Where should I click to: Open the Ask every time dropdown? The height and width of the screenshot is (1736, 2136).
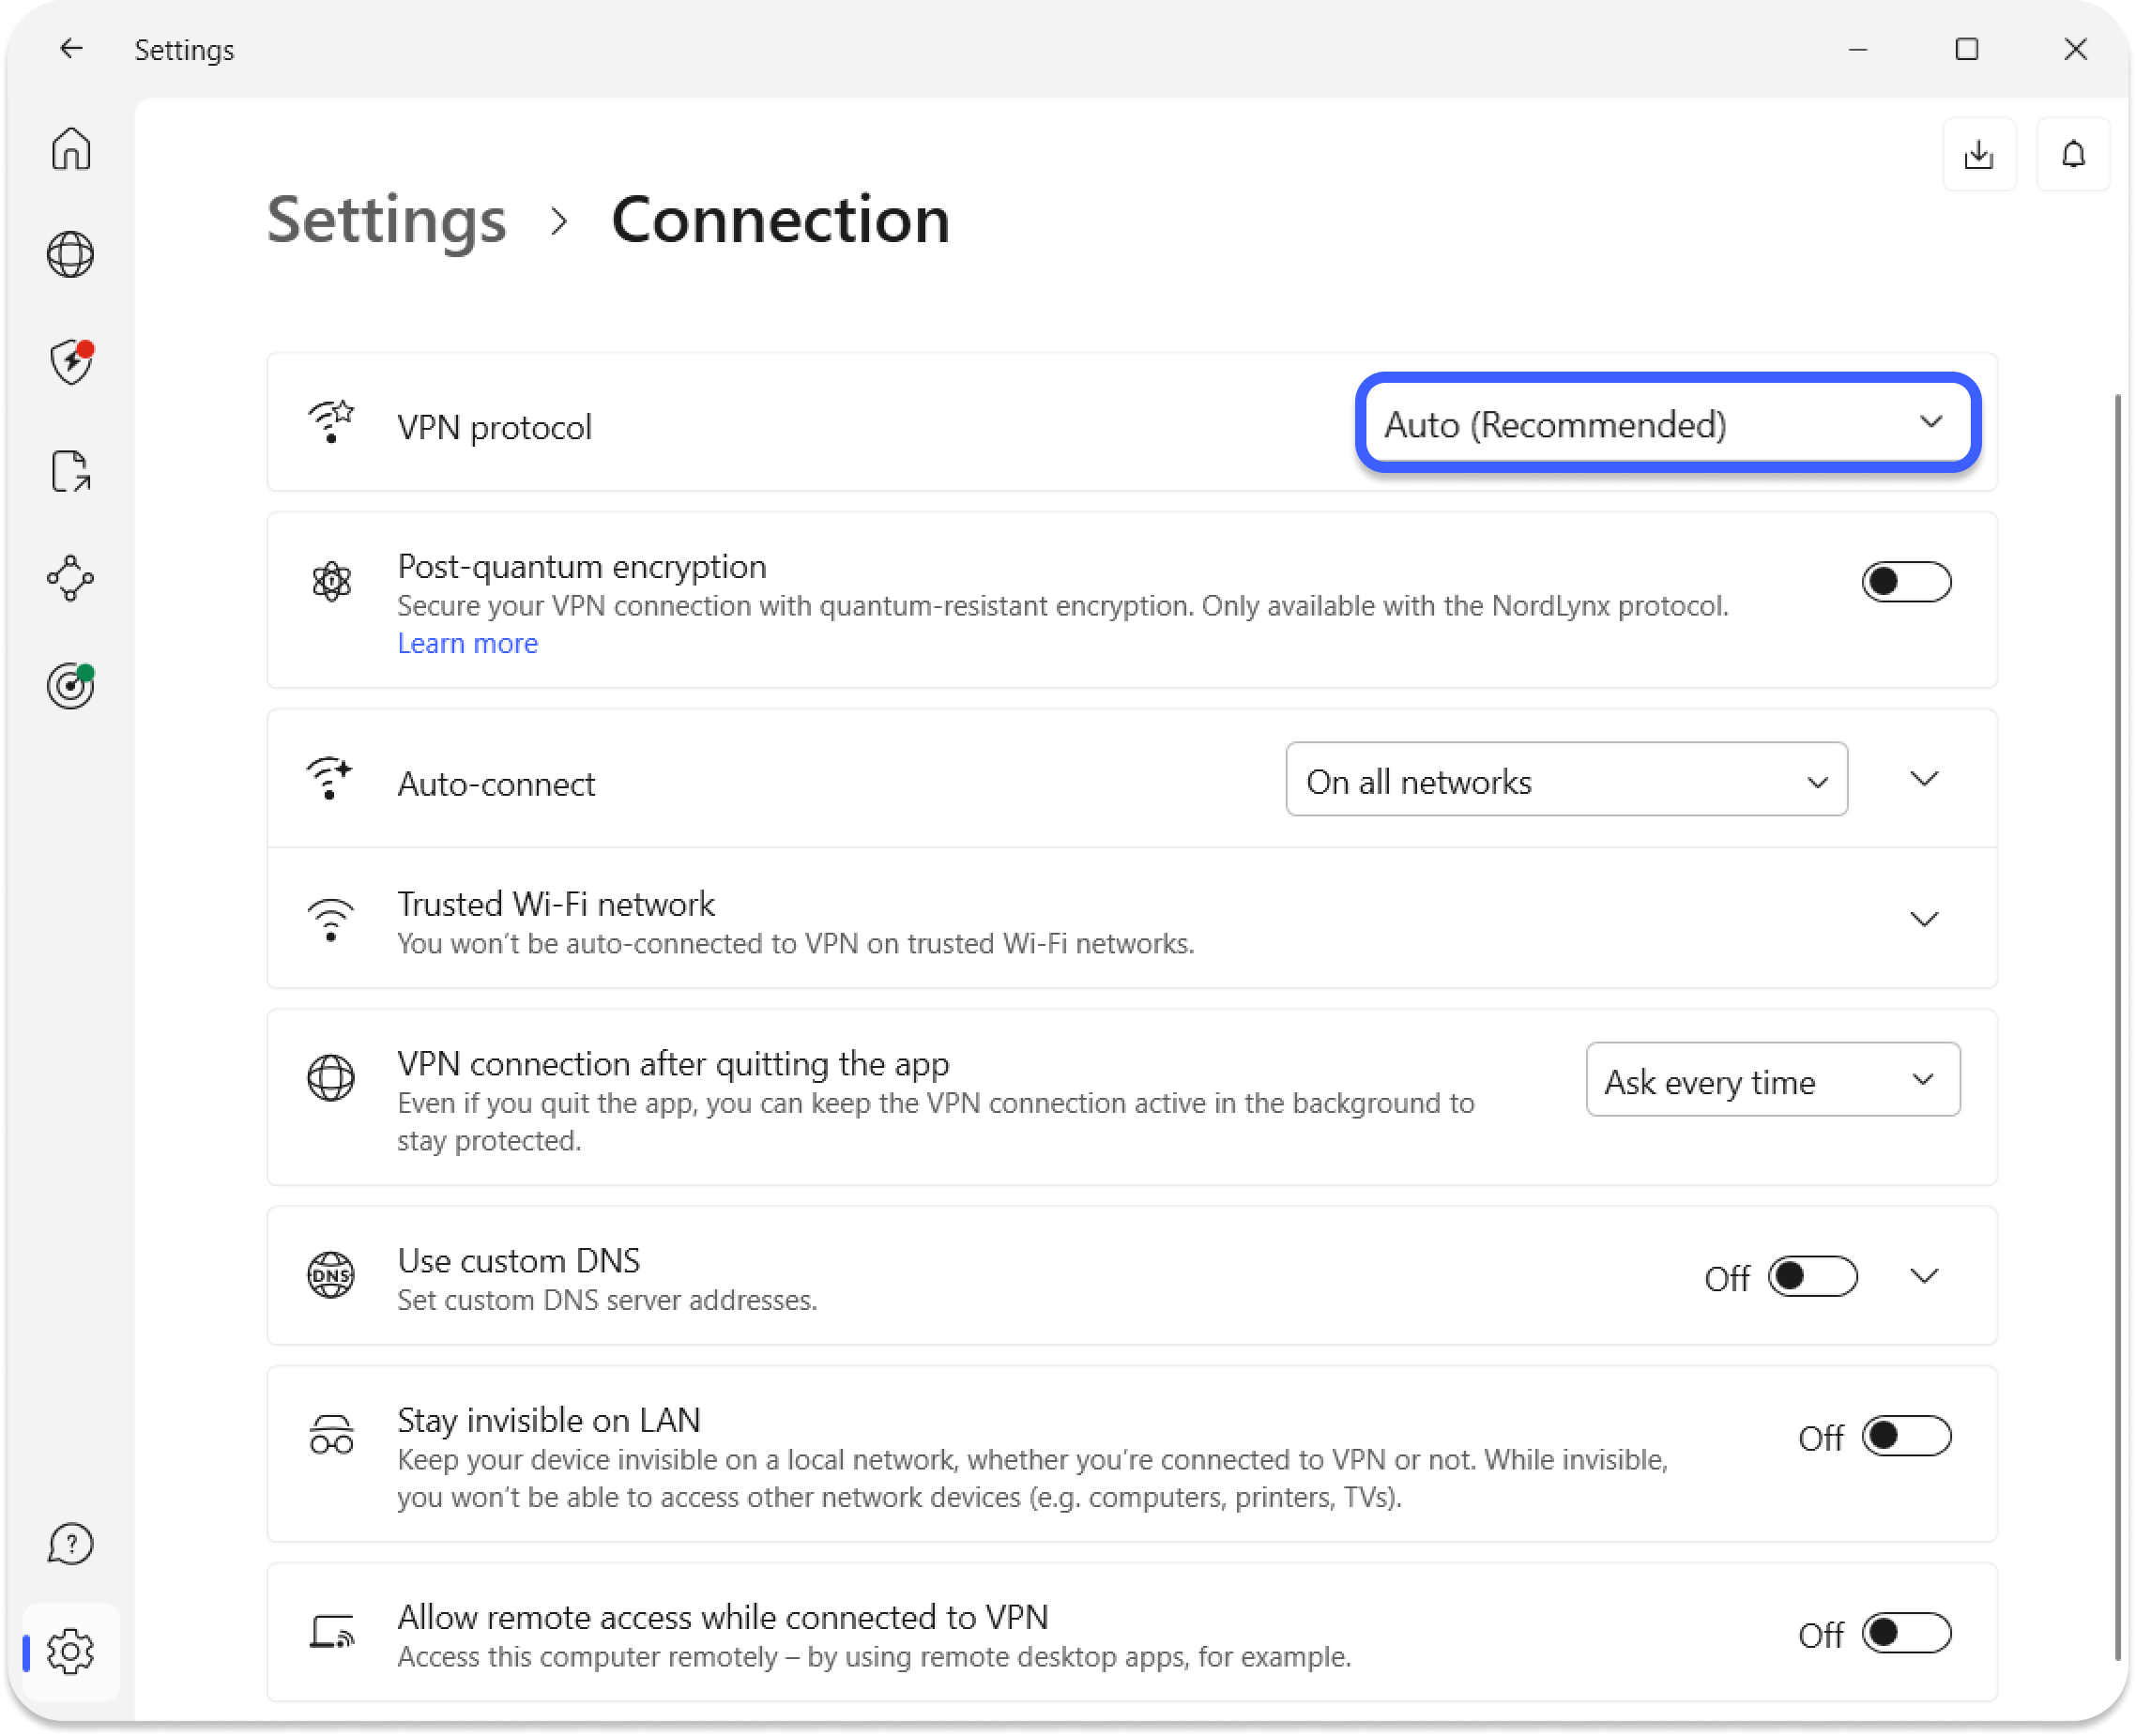pyautogui.click(x=1772, y=1080)
